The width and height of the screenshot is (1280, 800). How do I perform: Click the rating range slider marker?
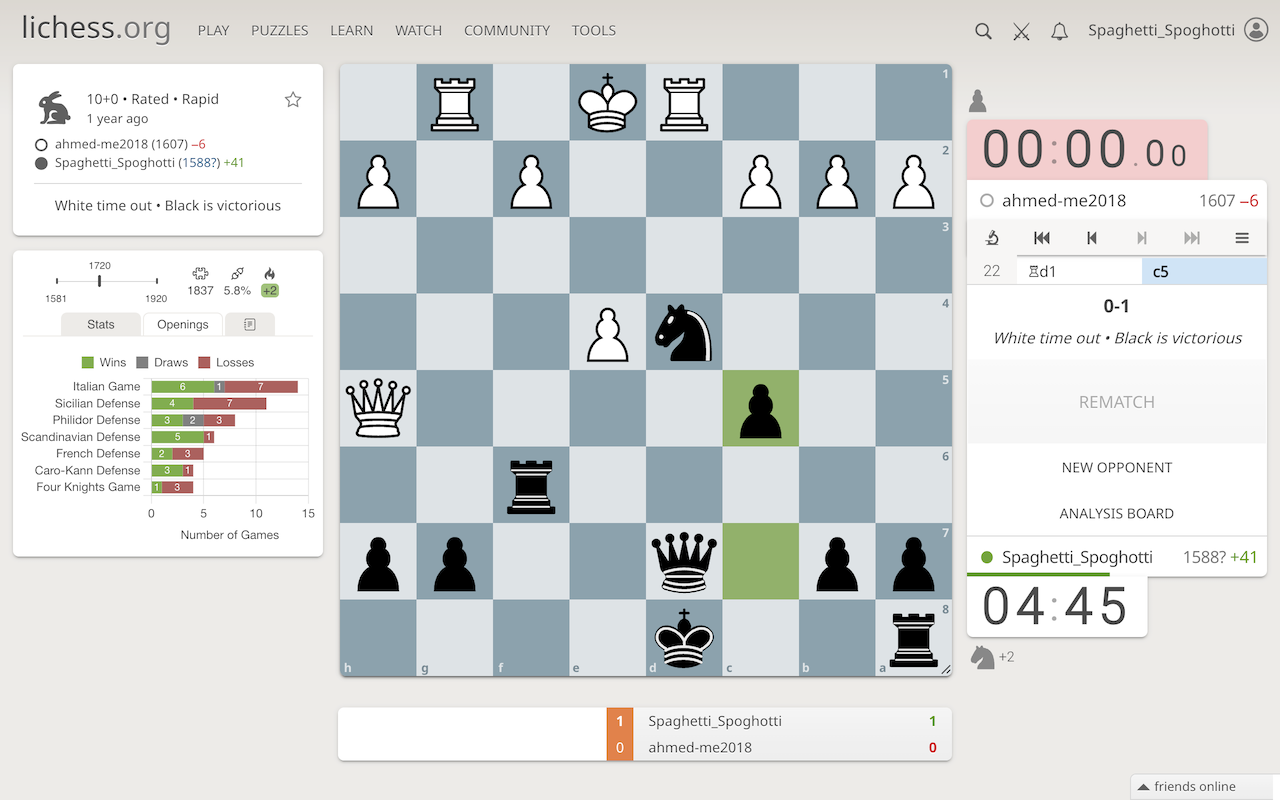[99, 281]
